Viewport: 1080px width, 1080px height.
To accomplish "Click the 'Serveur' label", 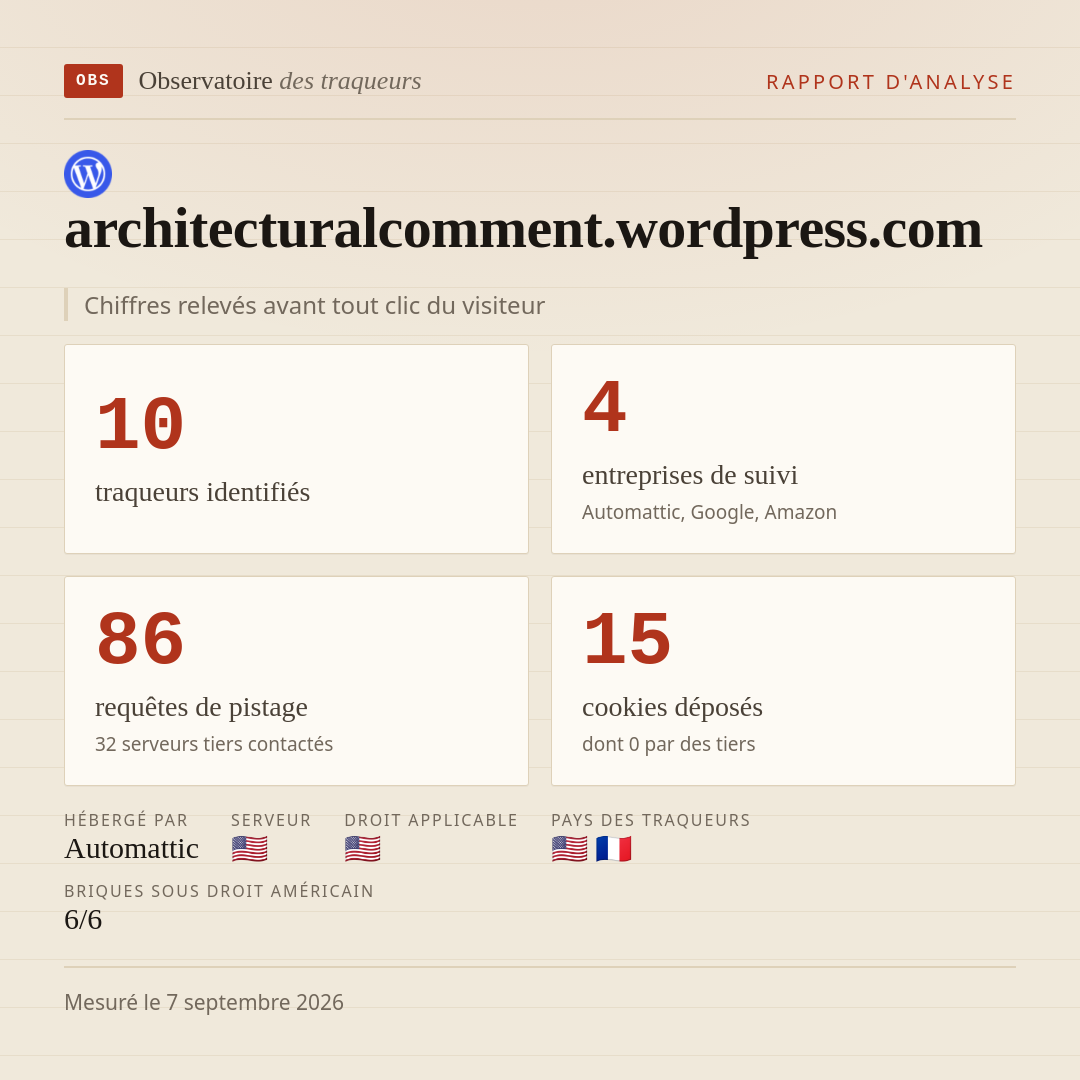I will coord(271,820).
